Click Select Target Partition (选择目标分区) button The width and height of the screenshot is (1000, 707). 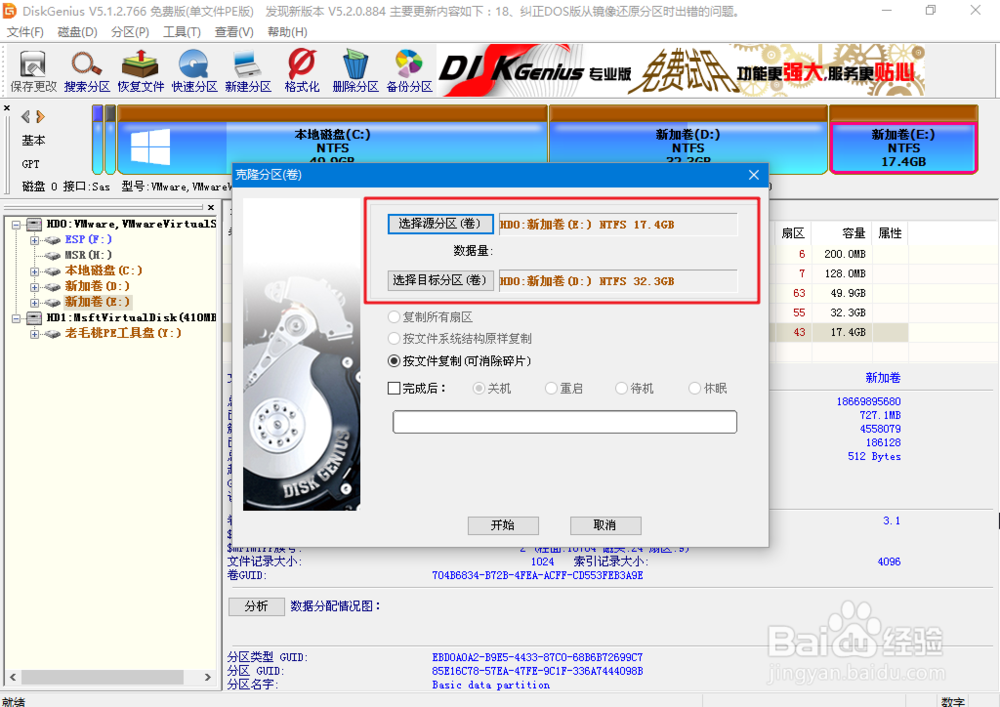440,280
